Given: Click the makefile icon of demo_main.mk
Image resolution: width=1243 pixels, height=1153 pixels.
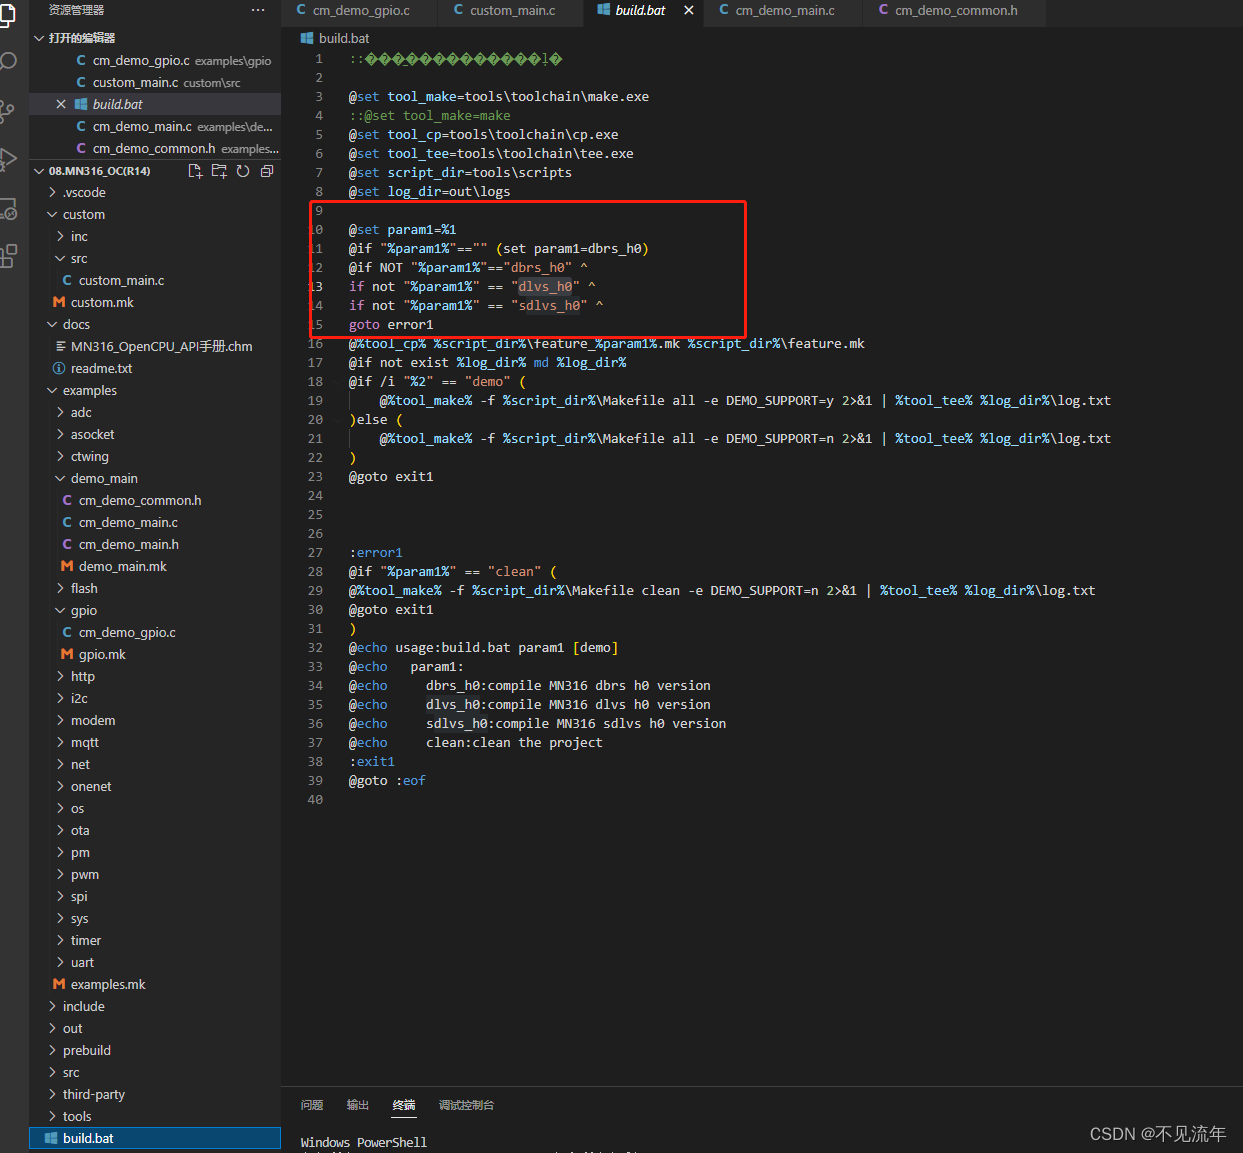Looking at the screenshot, I should click(x=67, y=566).
